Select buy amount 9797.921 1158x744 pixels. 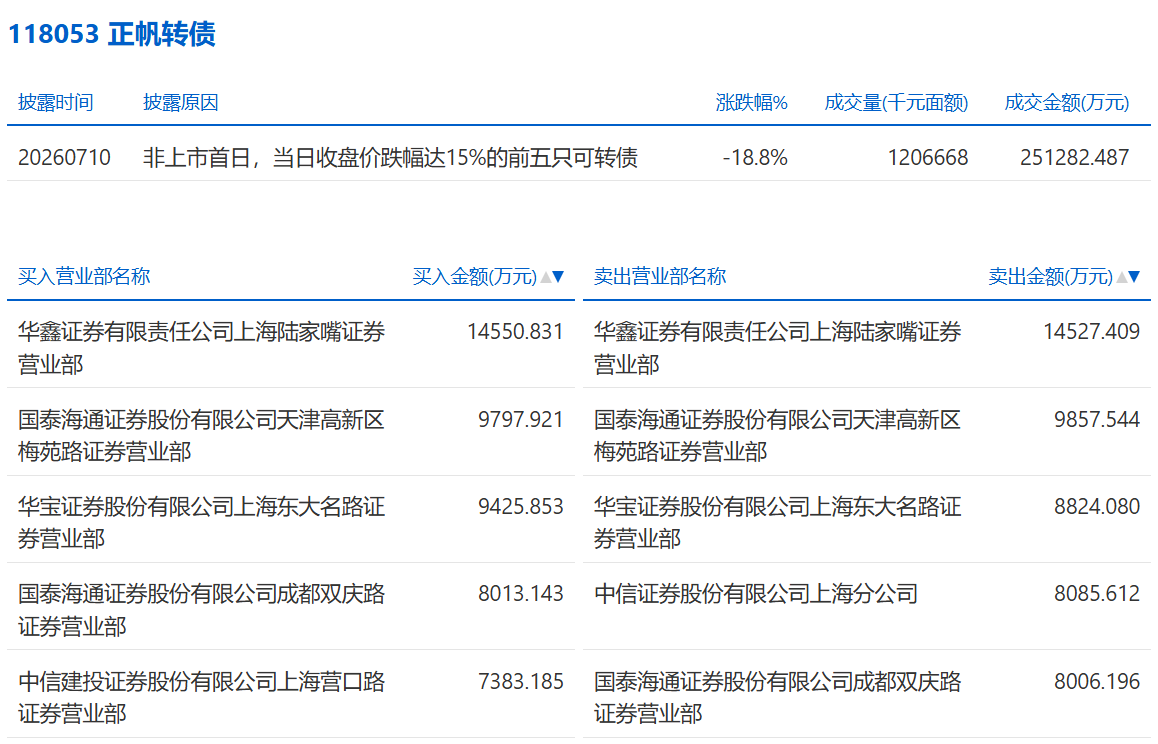(x=521, y=420)
